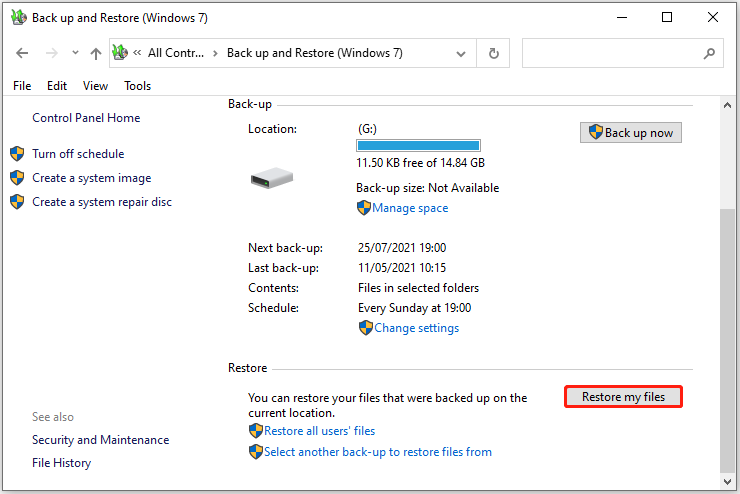Refresh the Back up and Restore page
Viewport: 740px width, 494px height.
click(494, 53)
